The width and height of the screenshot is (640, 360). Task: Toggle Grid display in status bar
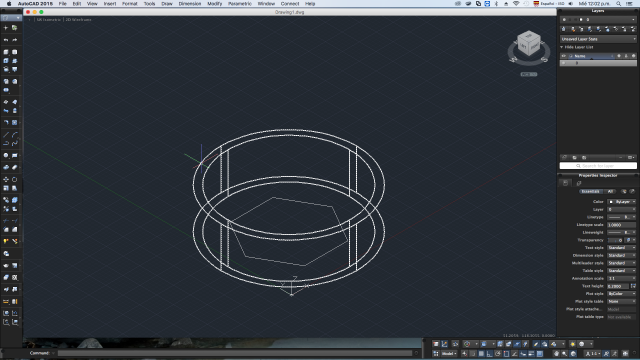481,353
